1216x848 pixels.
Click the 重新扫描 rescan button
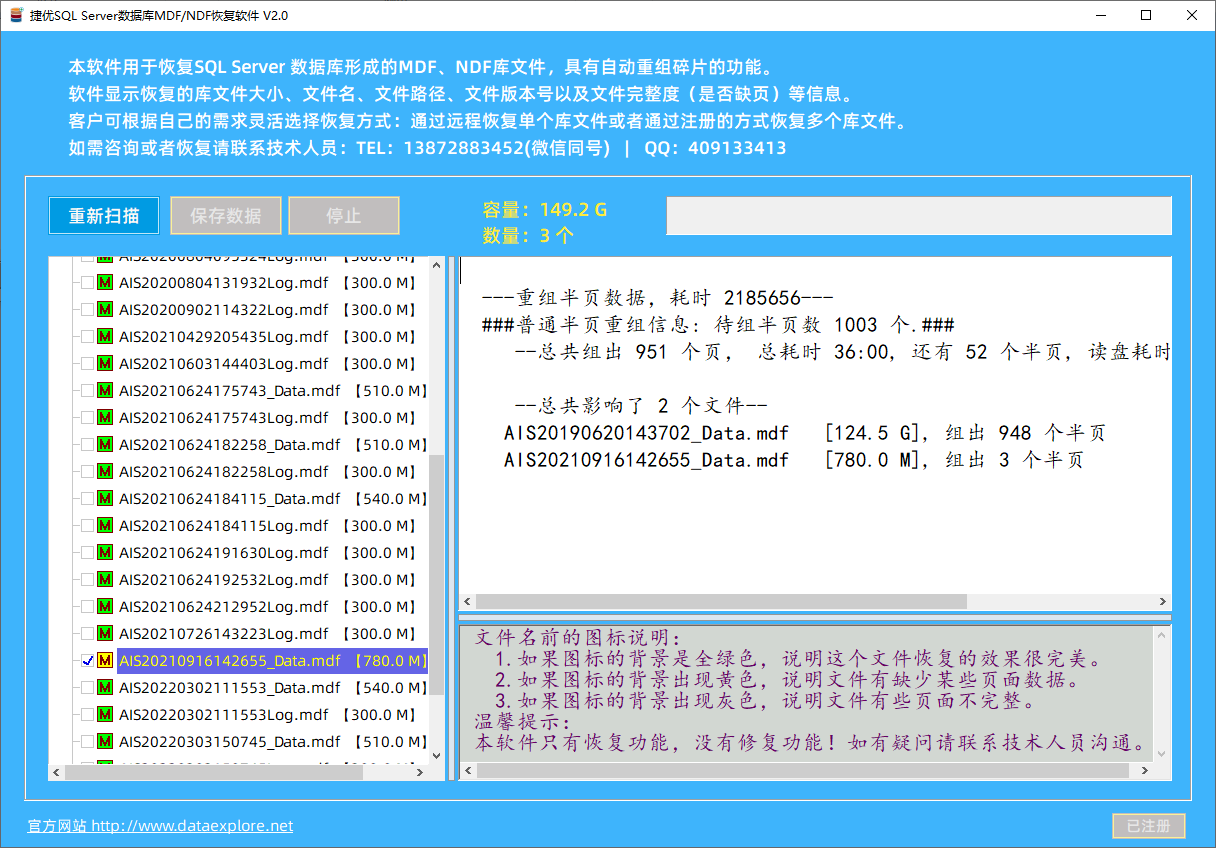click(x=104, y=215)
